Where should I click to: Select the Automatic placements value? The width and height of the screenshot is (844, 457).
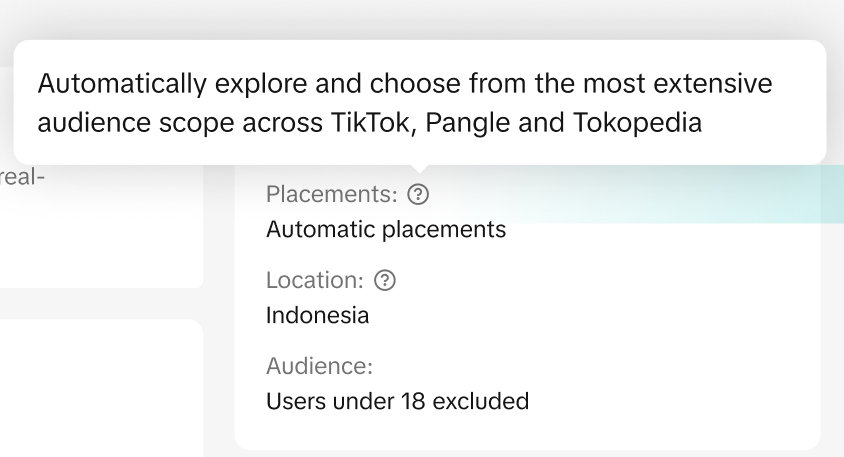386,229
